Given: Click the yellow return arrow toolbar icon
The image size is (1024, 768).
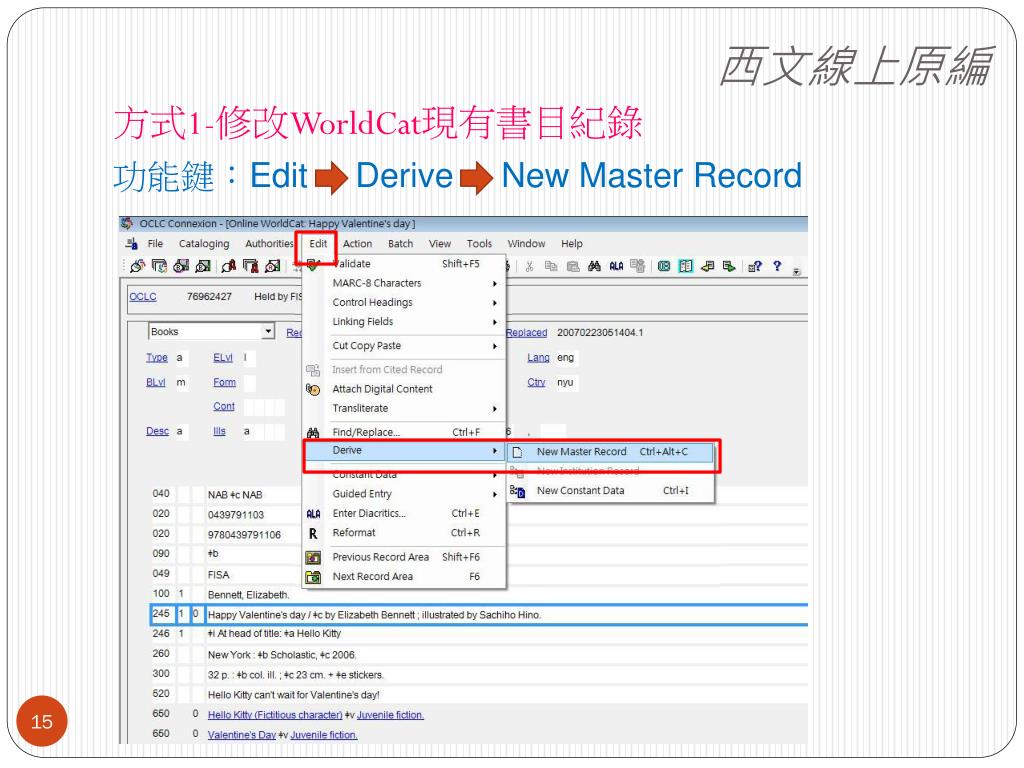Looking at the screenshot, I should pyautogui.click(x=707, y=266).
